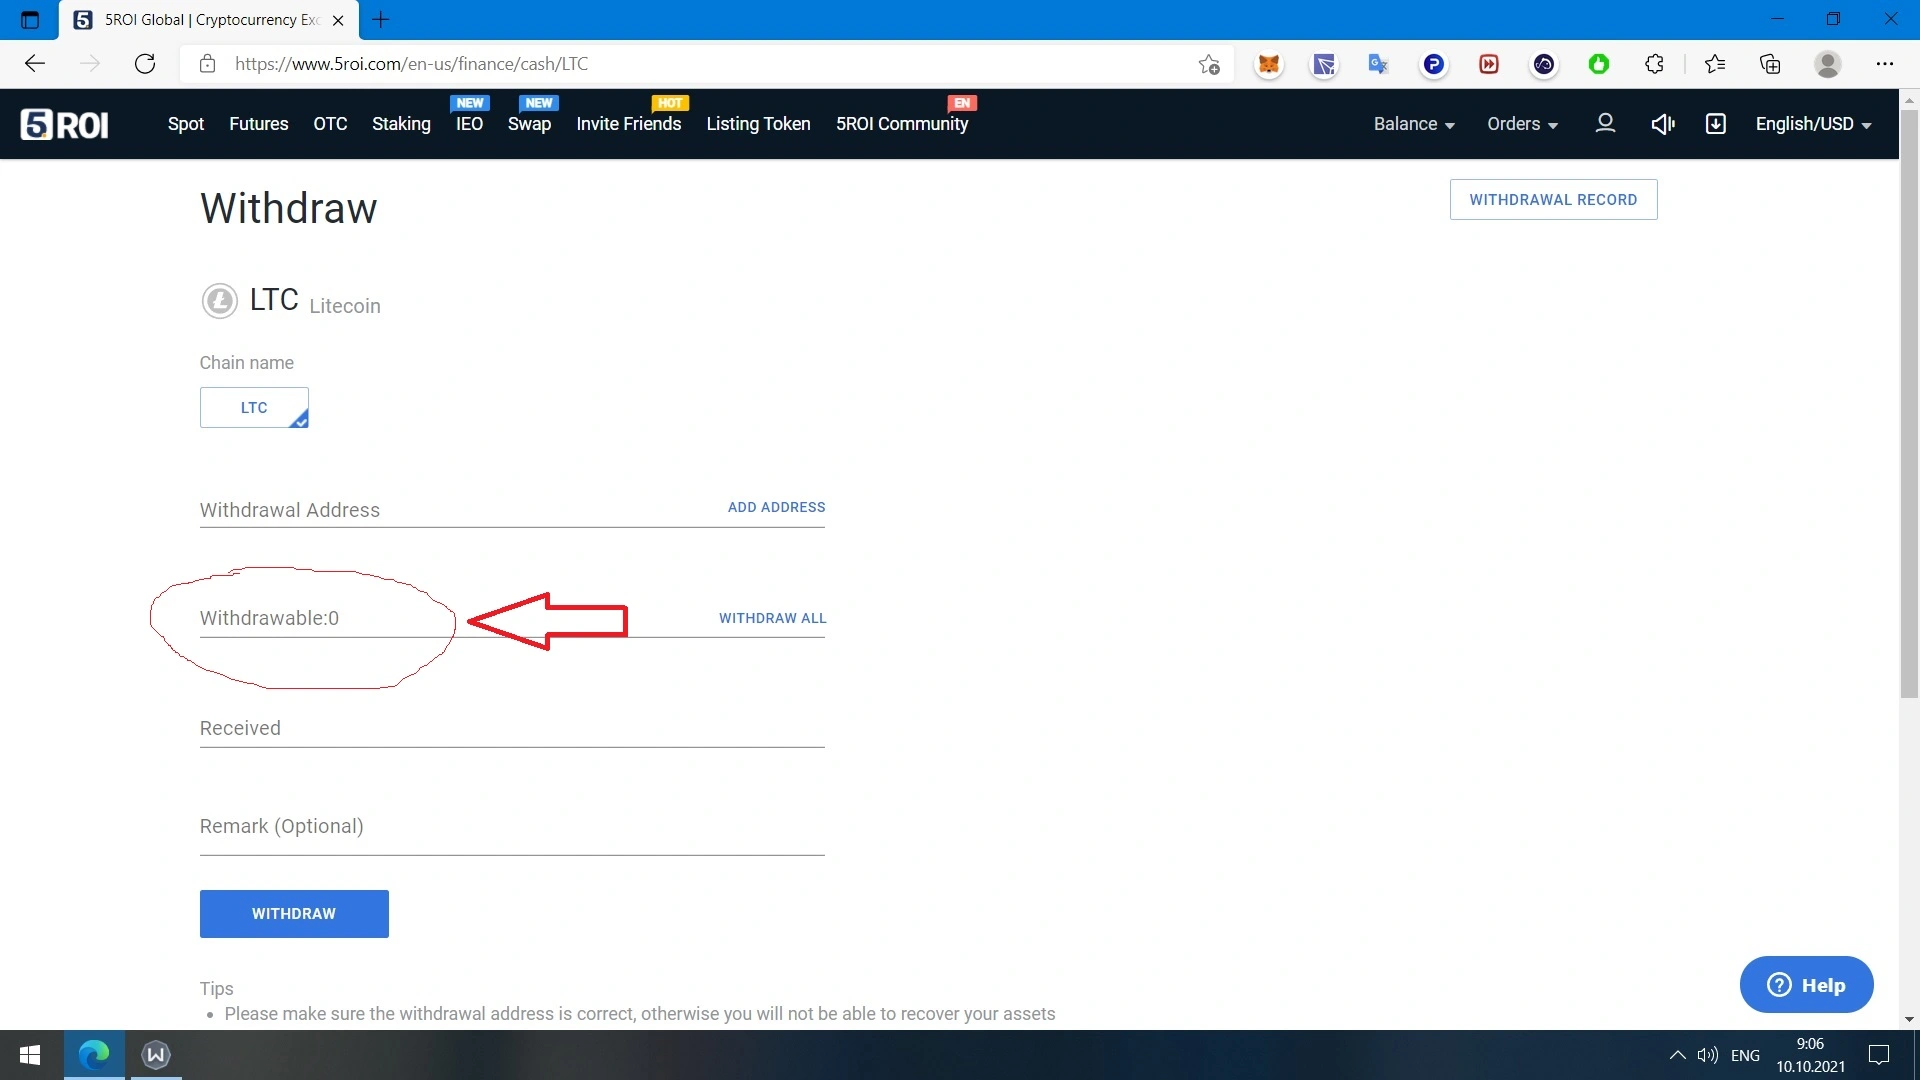Viewport: 1920px width, 1080px height.
Task: Open the user account profile icon
Action: pyautogui.click(x=1605, y=123)
